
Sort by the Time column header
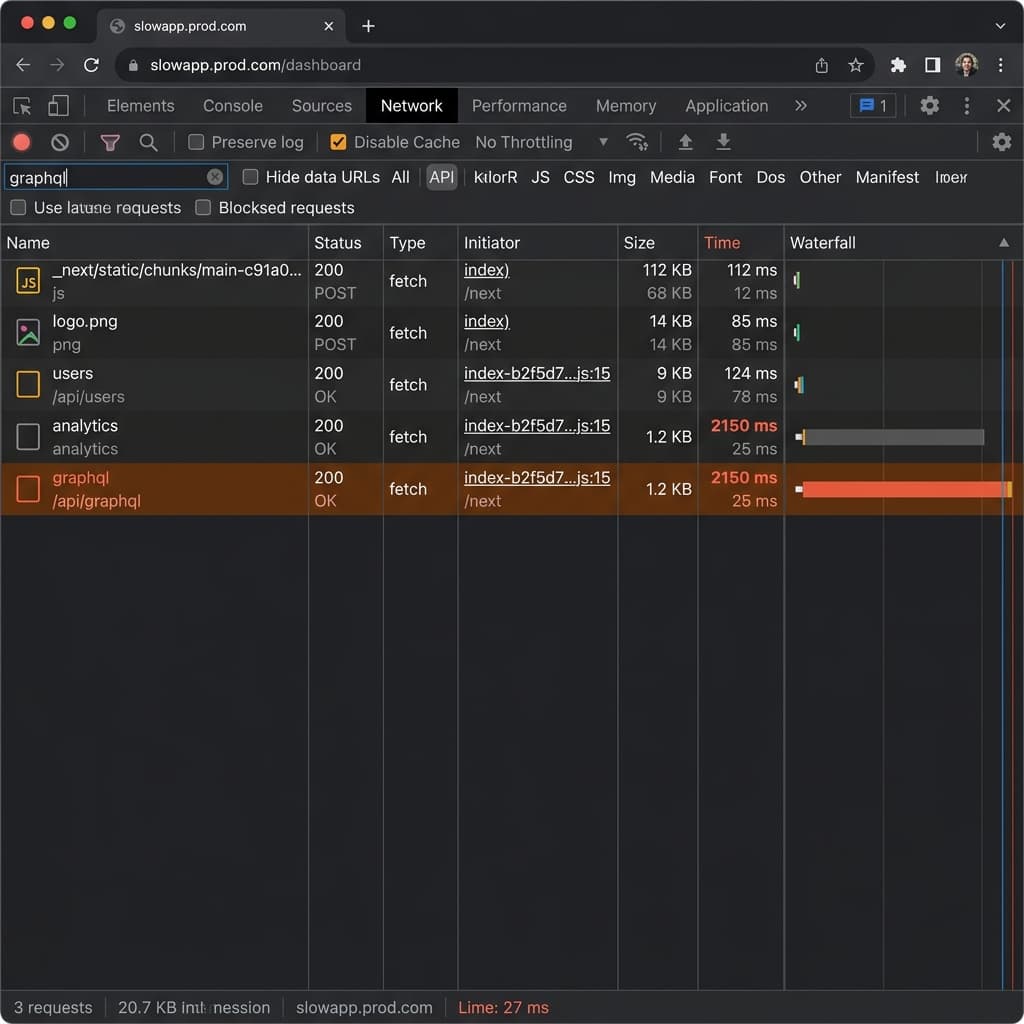click(741, 243)
